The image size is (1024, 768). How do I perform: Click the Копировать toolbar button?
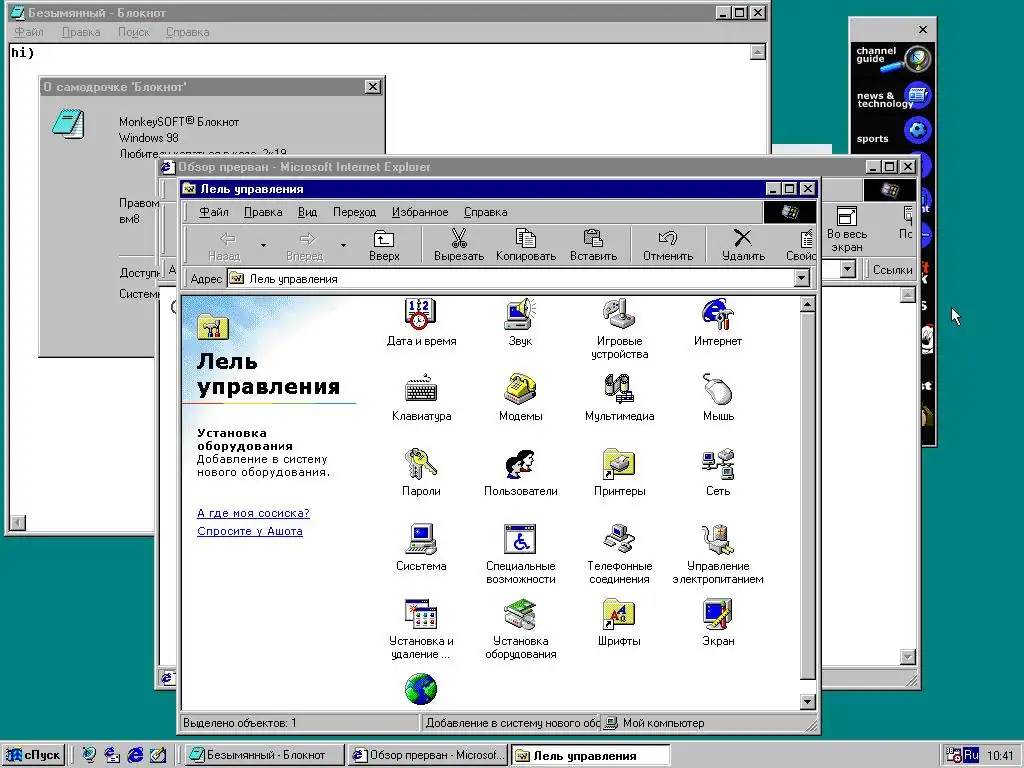(x=526, y=245)
